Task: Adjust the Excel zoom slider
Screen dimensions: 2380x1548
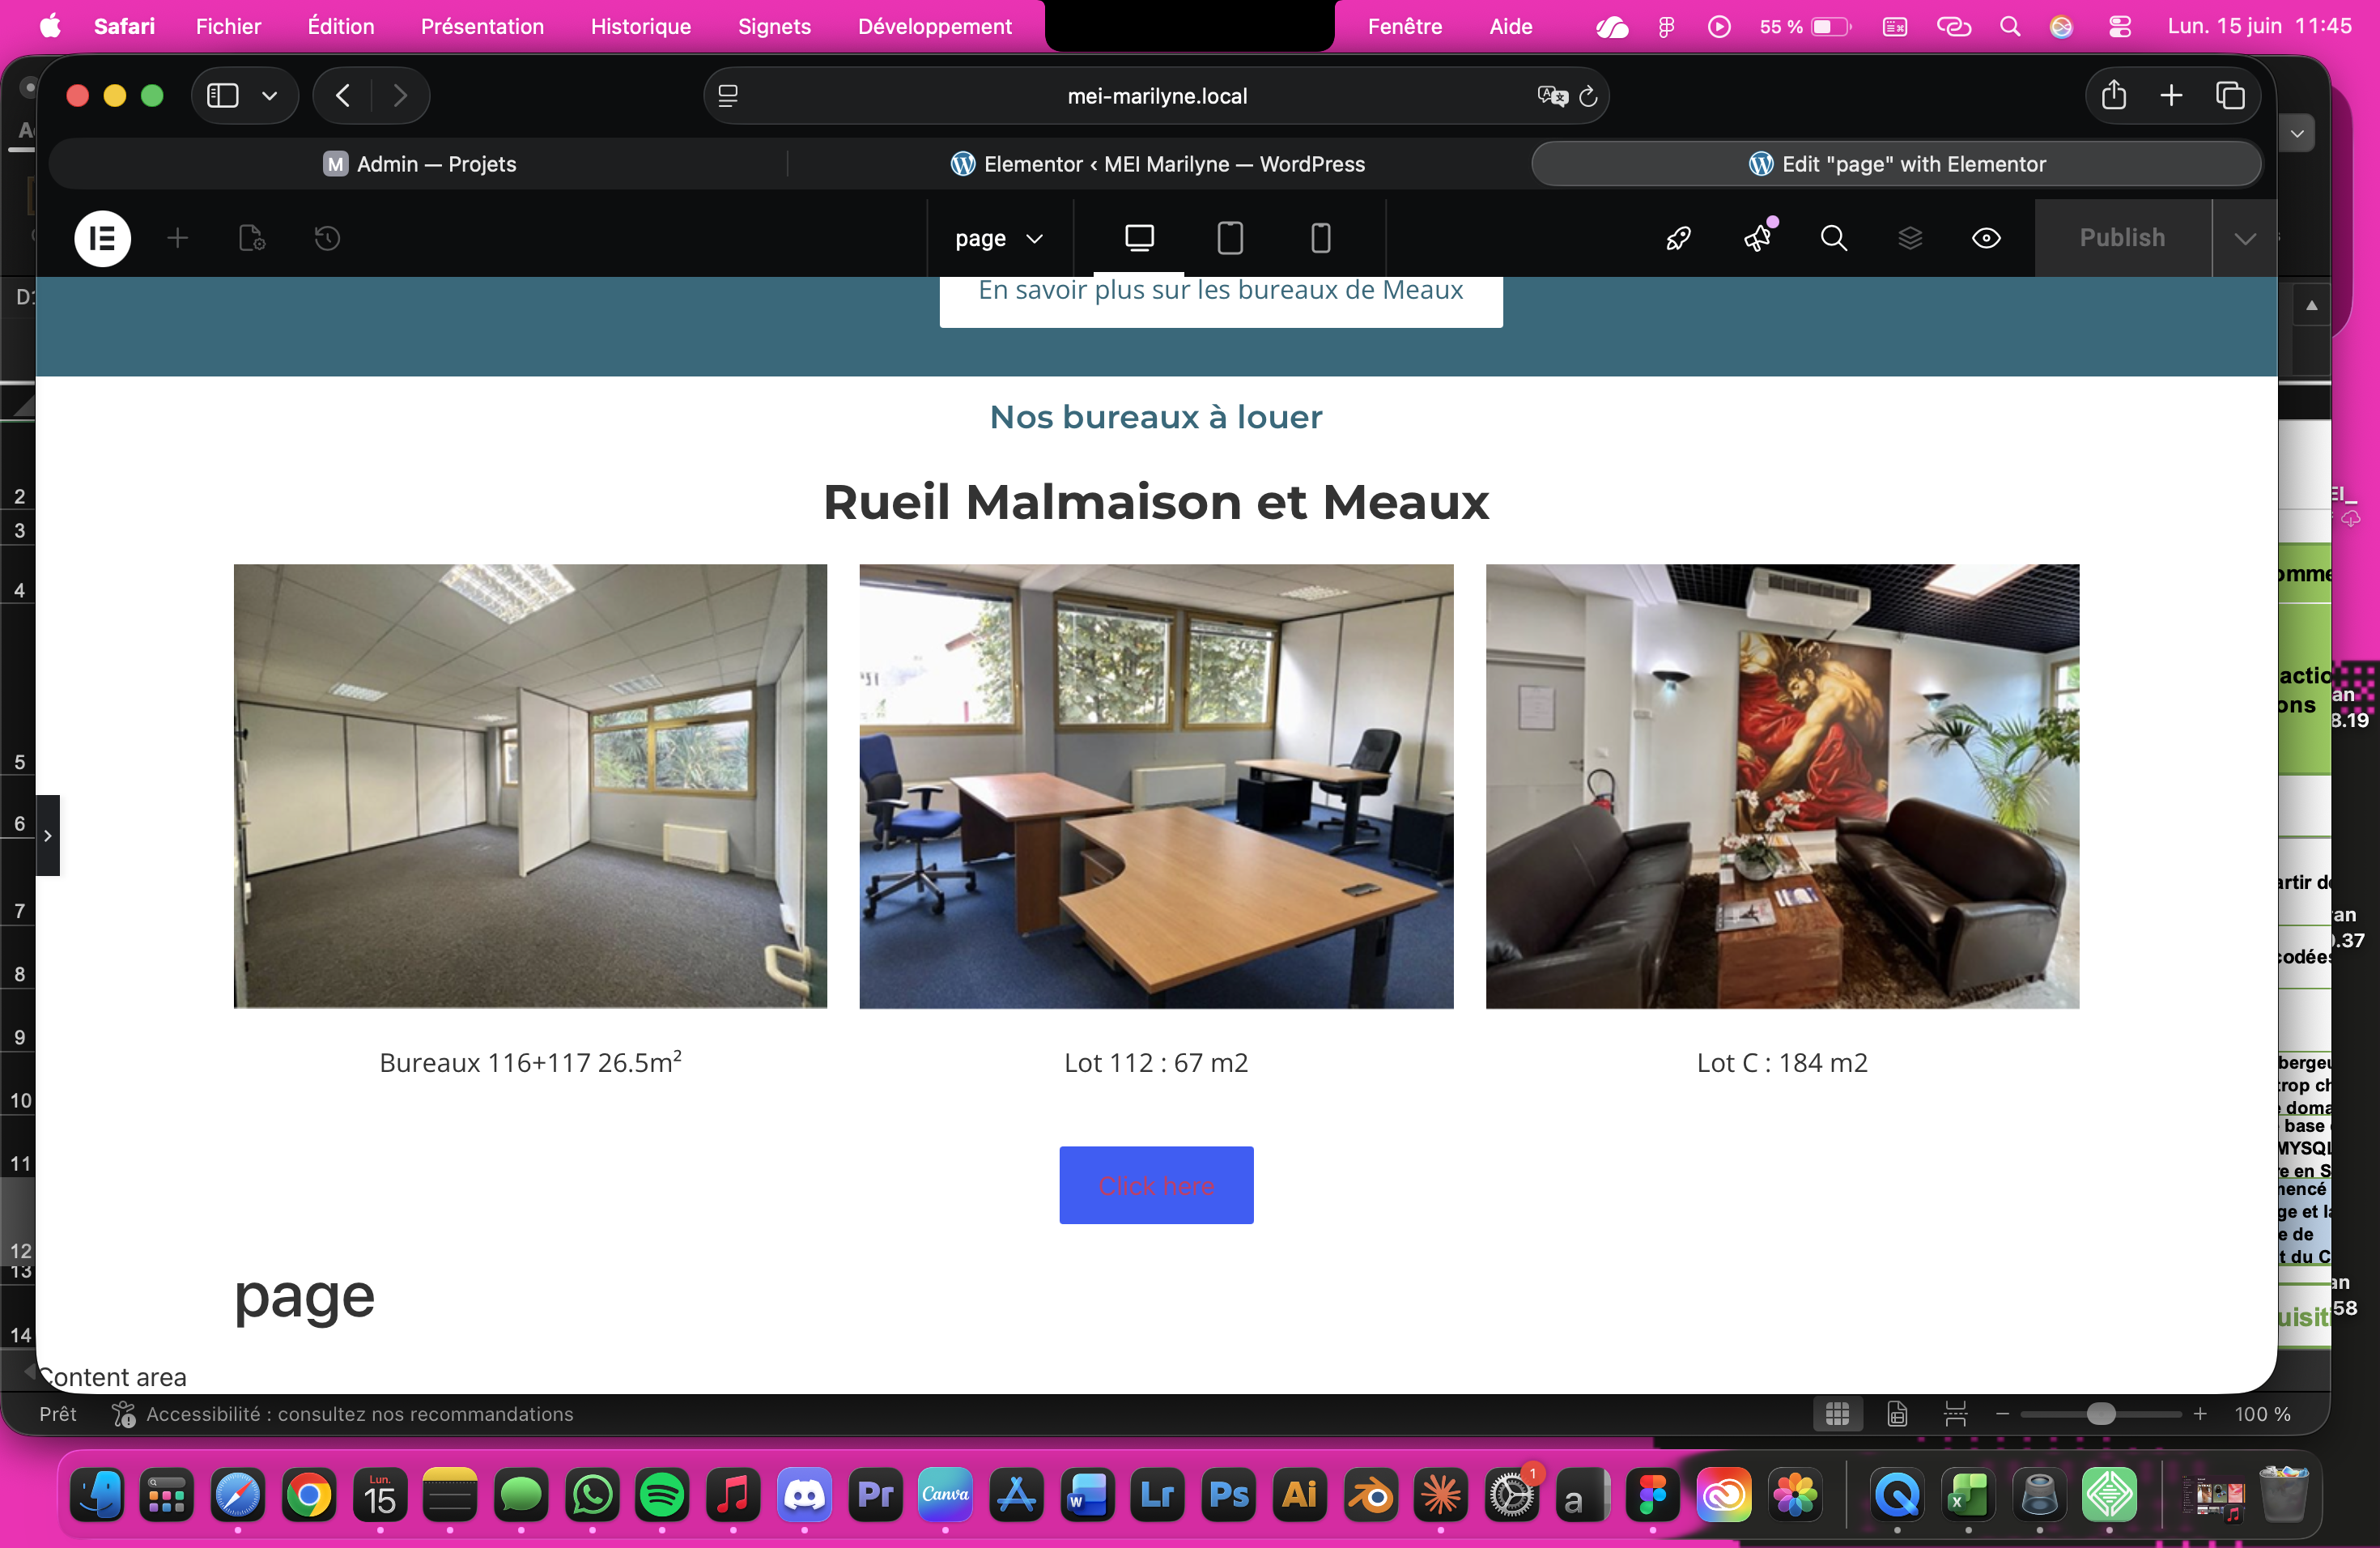Action: pyautogui.click(x=2102, y=1414)
